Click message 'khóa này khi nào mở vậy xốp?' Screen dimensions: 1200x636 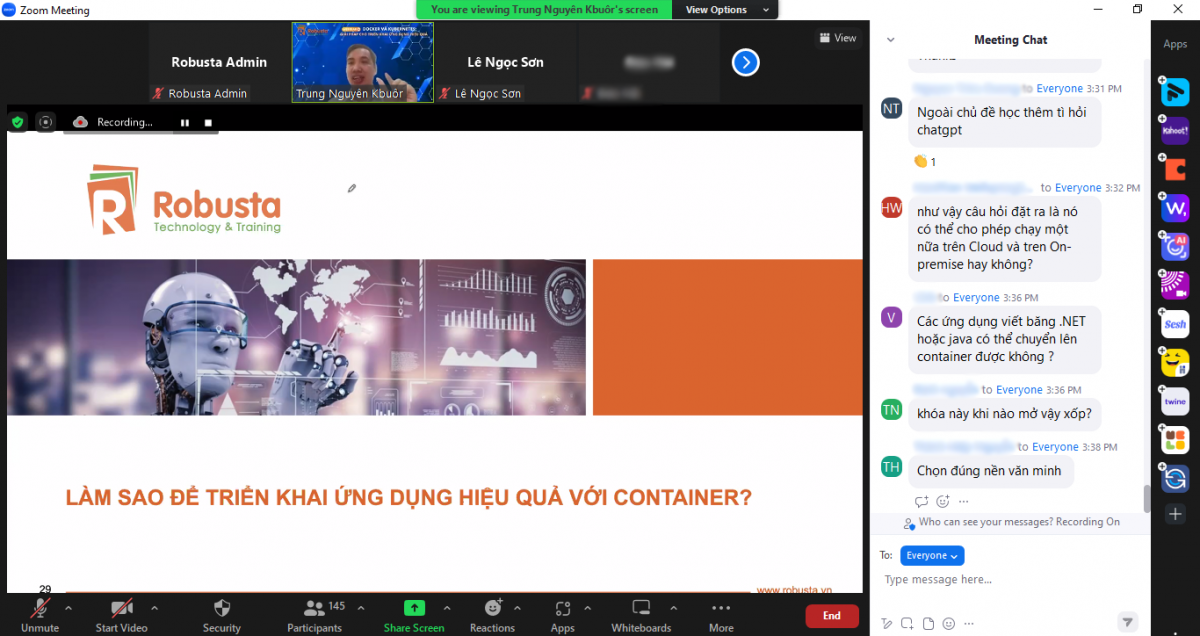click(x=1004, y=413)
